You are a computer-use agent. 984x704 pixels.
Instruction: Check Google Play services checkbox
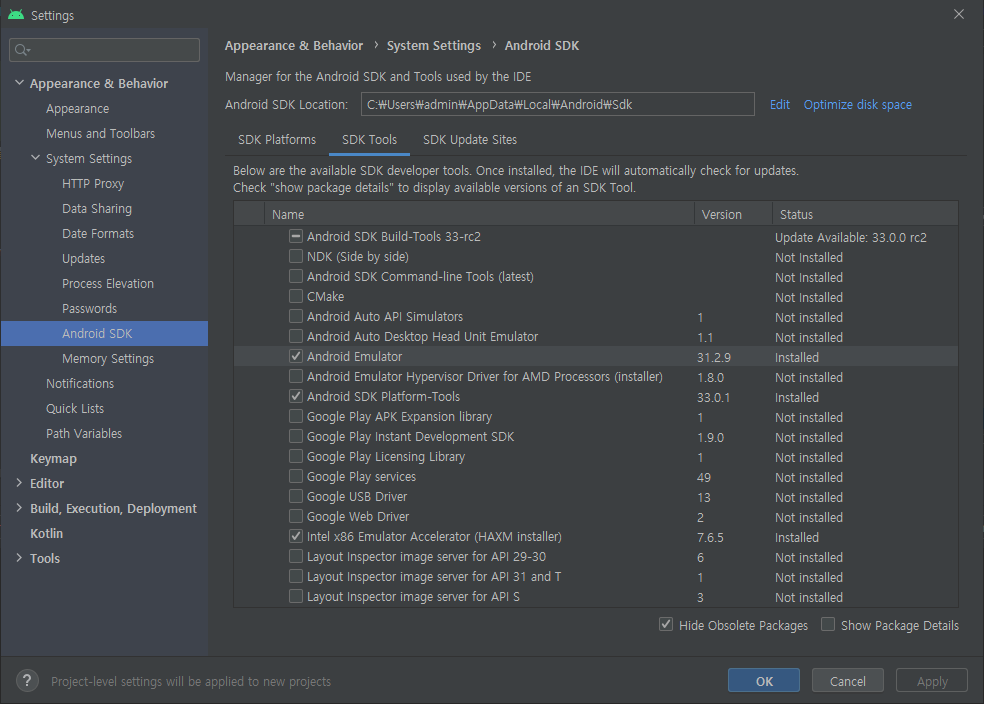(296, 476)
